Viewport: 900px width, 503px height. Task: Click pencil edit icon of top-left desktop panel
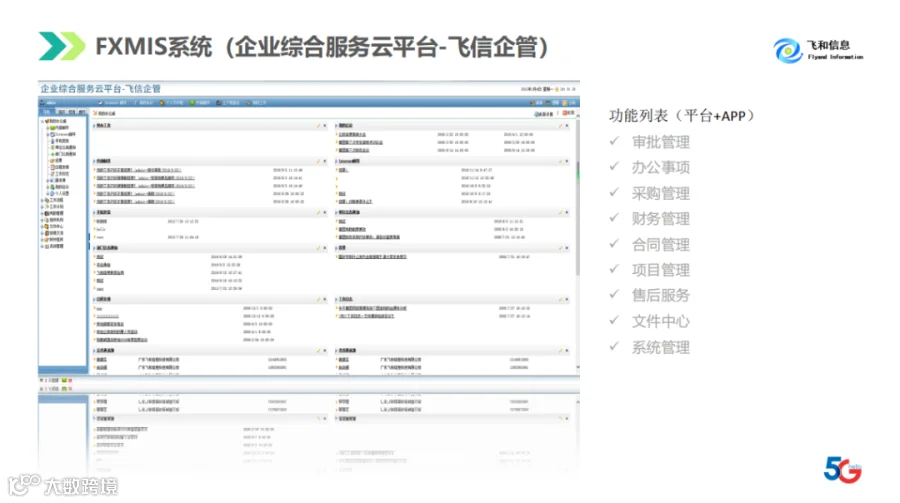pyautogui.click(x=318, y=125)
